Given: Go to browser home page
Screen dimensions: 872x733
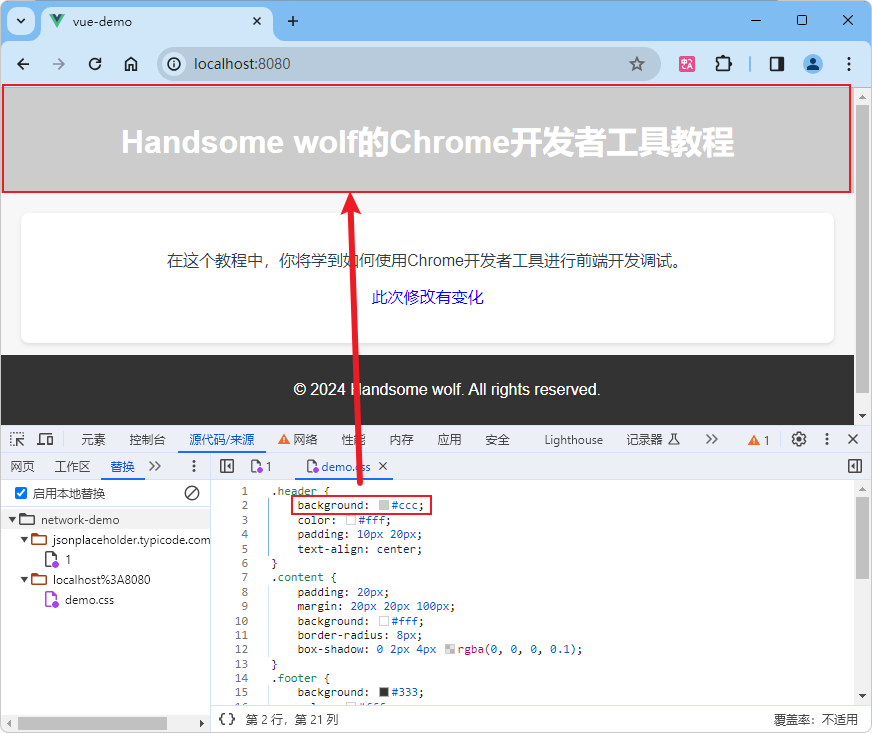Looking at the screenshot, I should tap(131, 64).
